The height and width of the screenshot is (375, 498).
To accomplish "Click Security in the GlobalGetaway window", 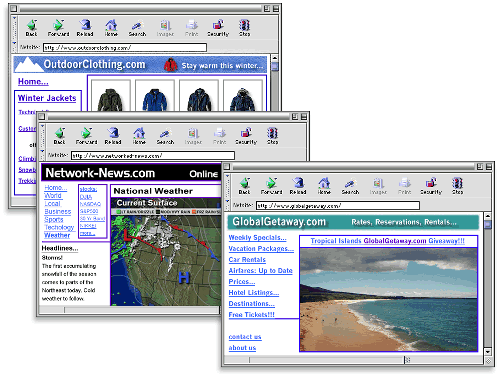I will [x=431, y=186].
